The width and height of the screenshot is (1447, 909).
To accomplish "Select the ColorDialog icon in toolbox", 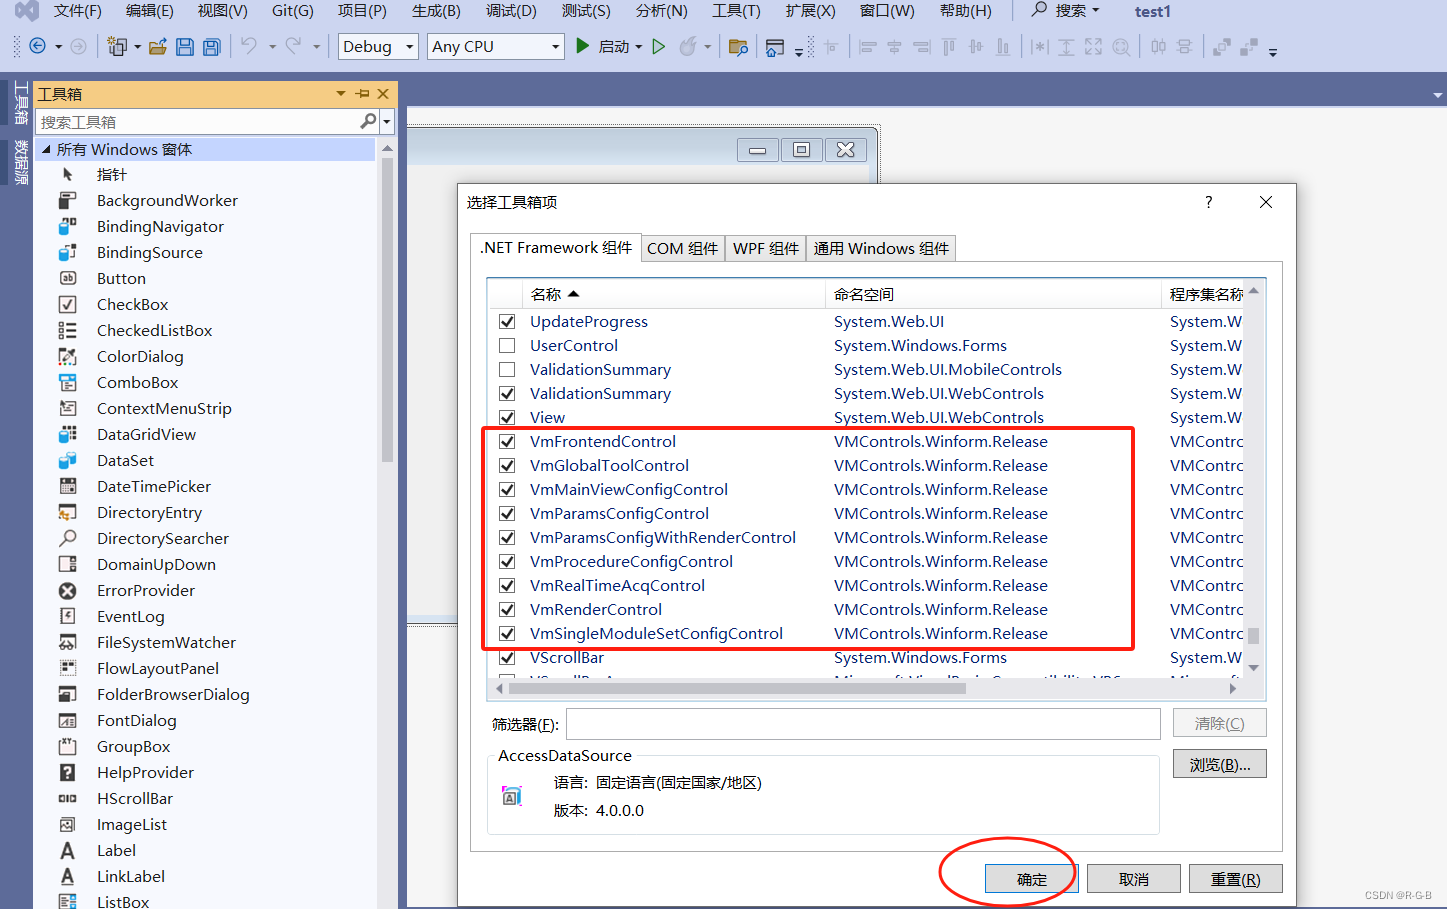I will 68,356.
